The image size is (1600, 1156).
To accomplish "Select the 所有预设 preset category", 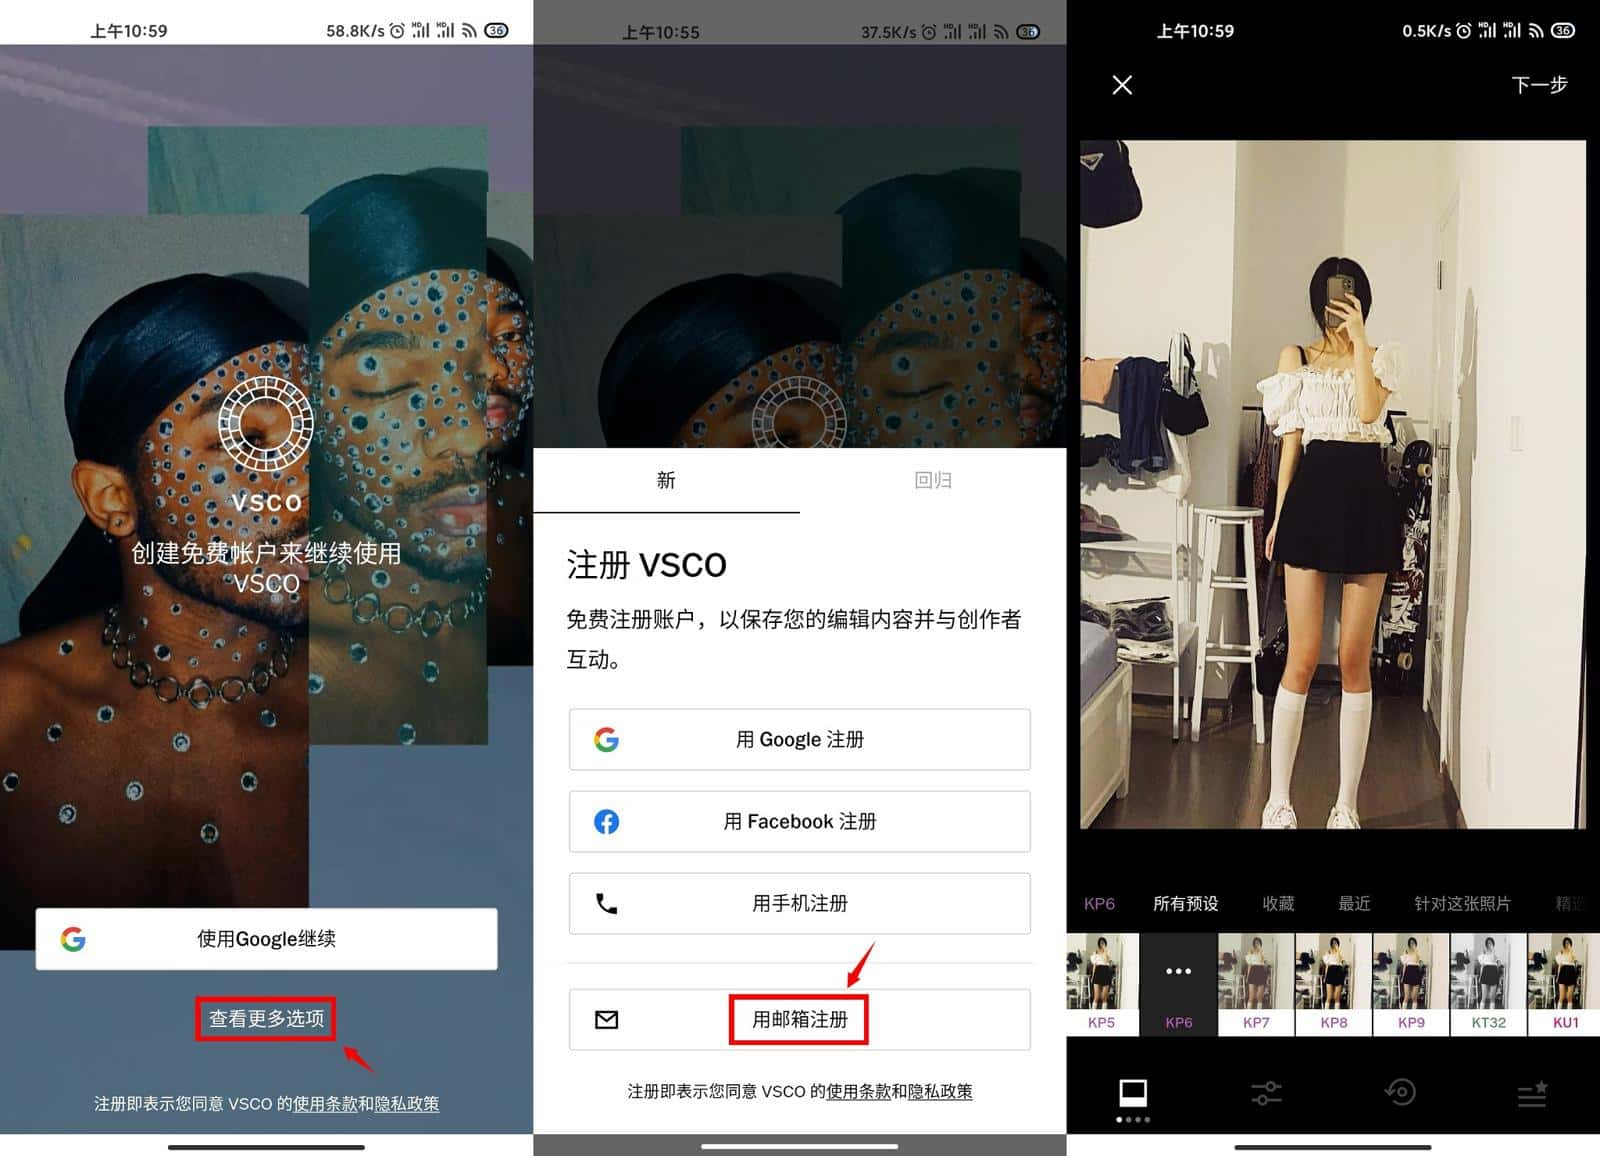I will 1185,903.
